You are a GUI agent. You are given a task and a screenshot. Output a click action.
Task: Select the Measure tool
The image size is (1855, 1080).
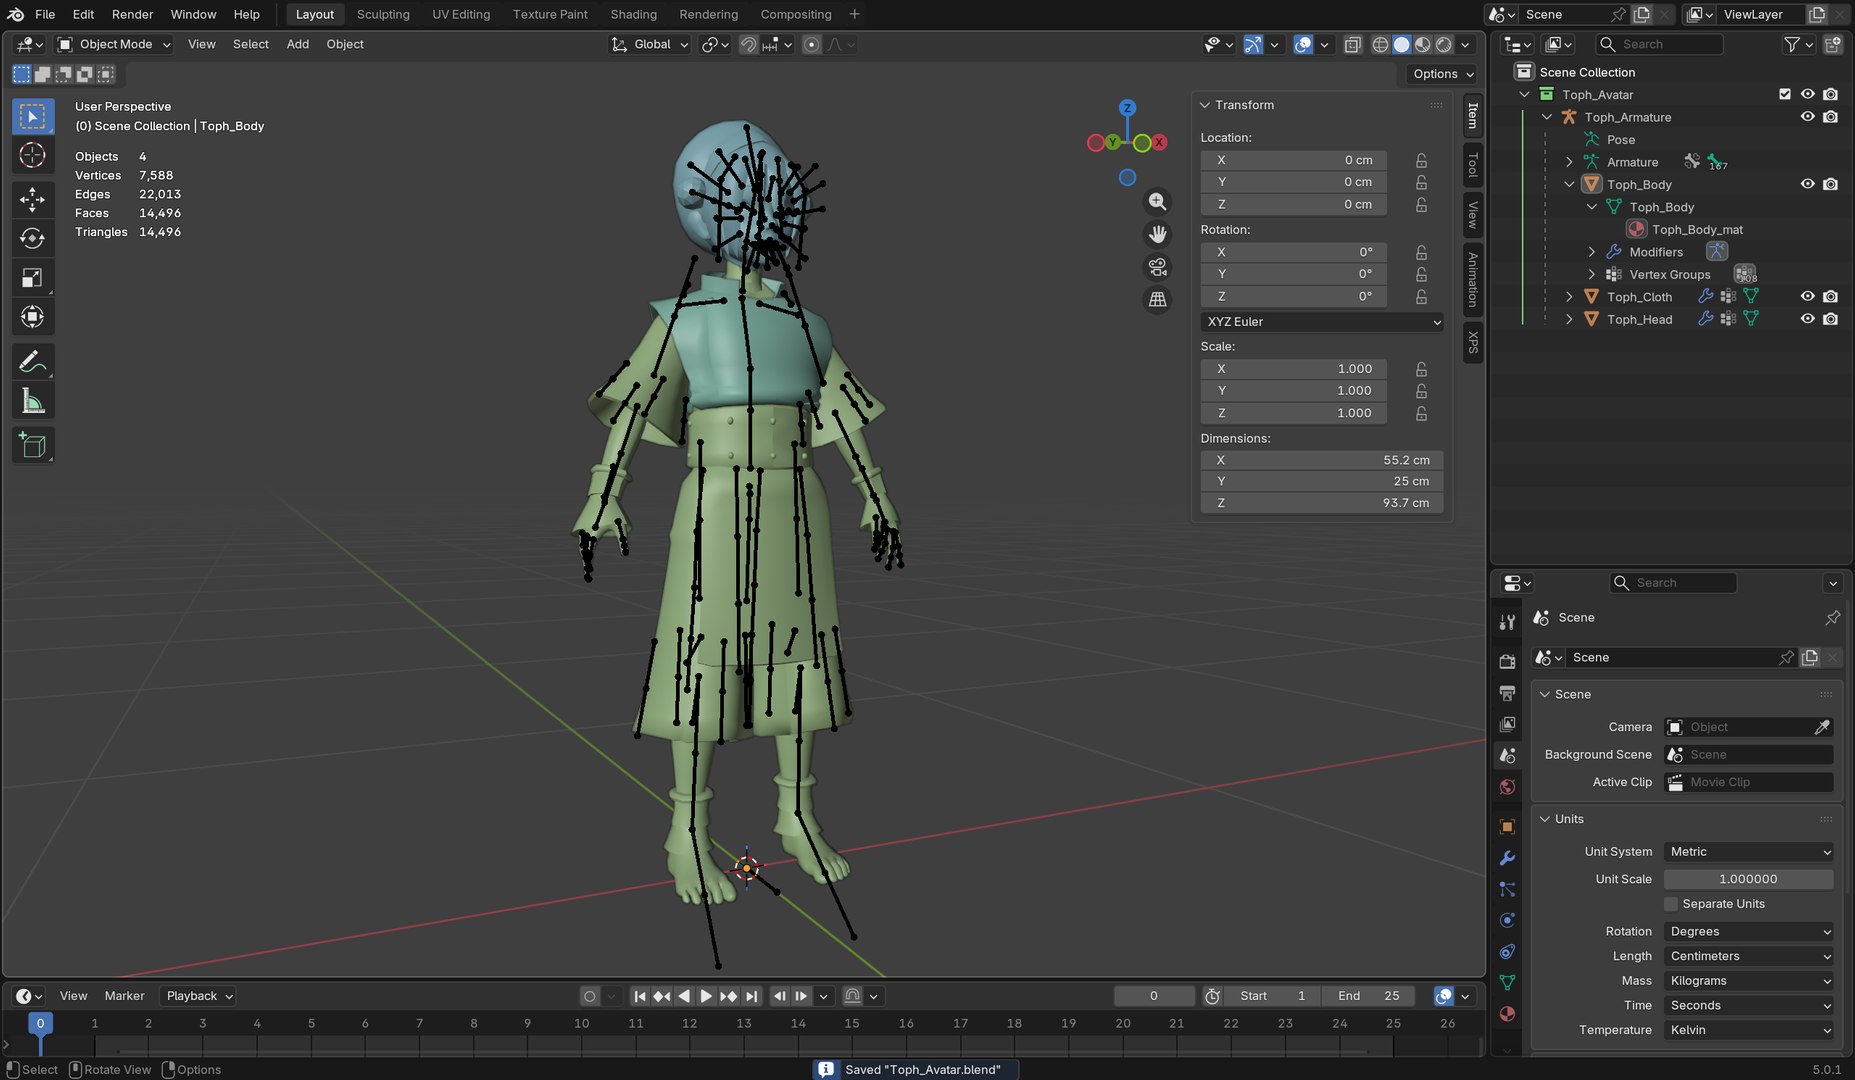(x=33, y=401)
